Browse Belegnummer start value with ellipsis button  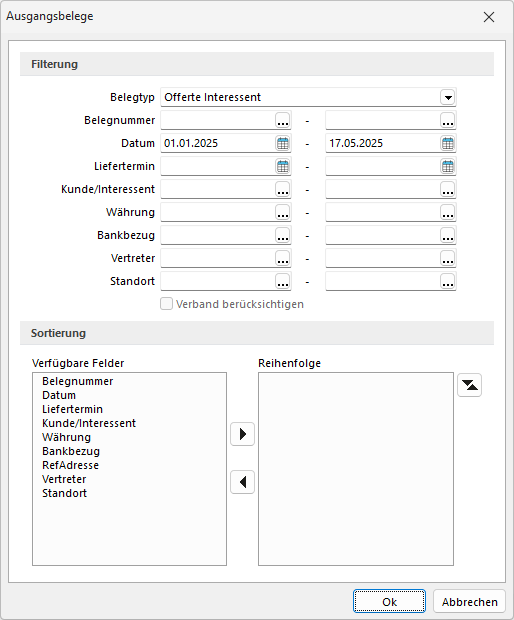click(x=283, y=121)
